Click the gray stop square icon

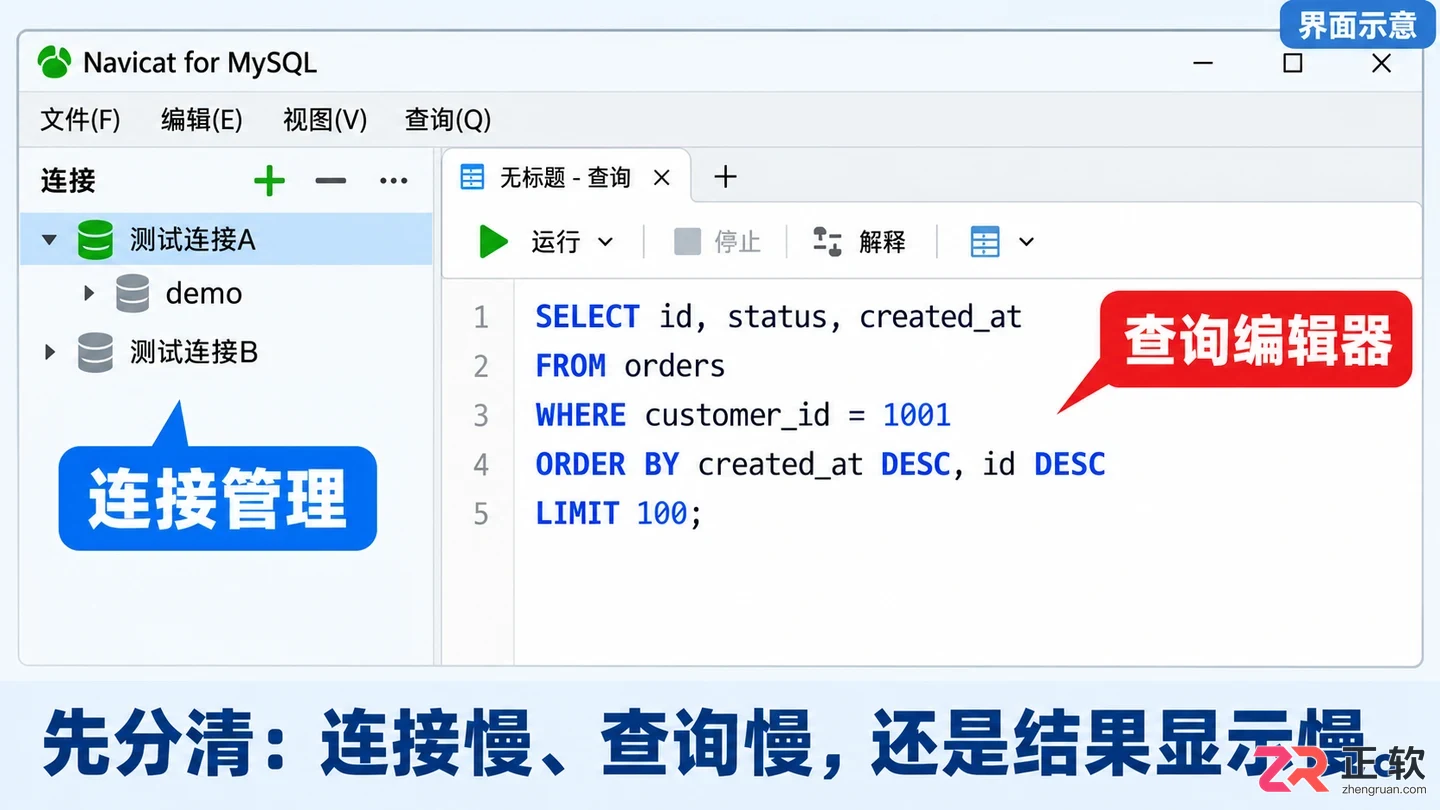click(x=687, y=241)
